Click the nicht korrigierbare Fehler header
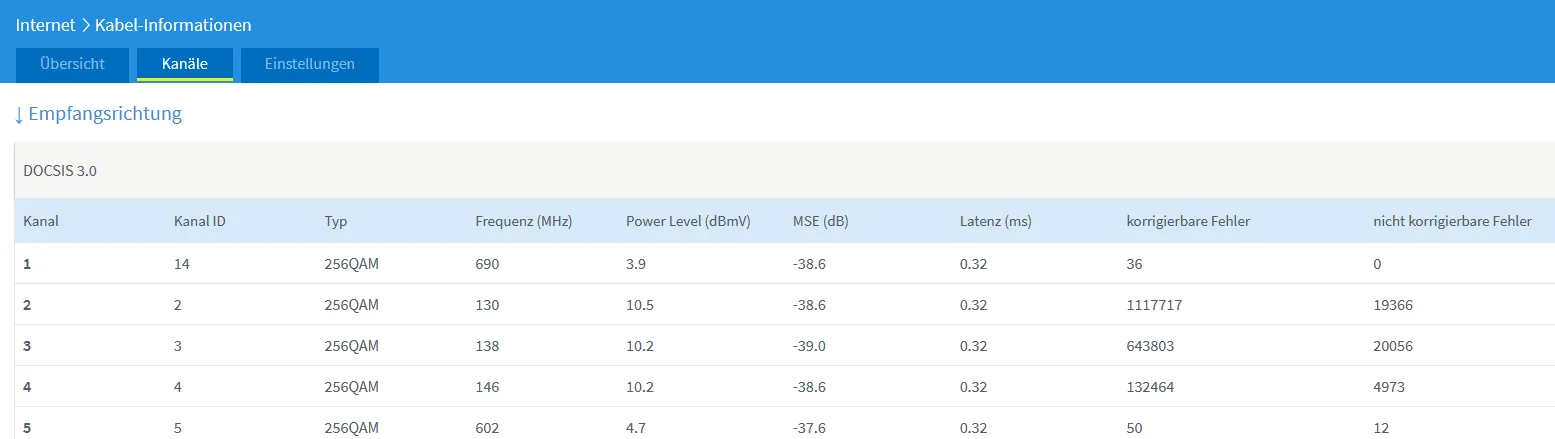The image size is (1555, 439). point(1452,221)
